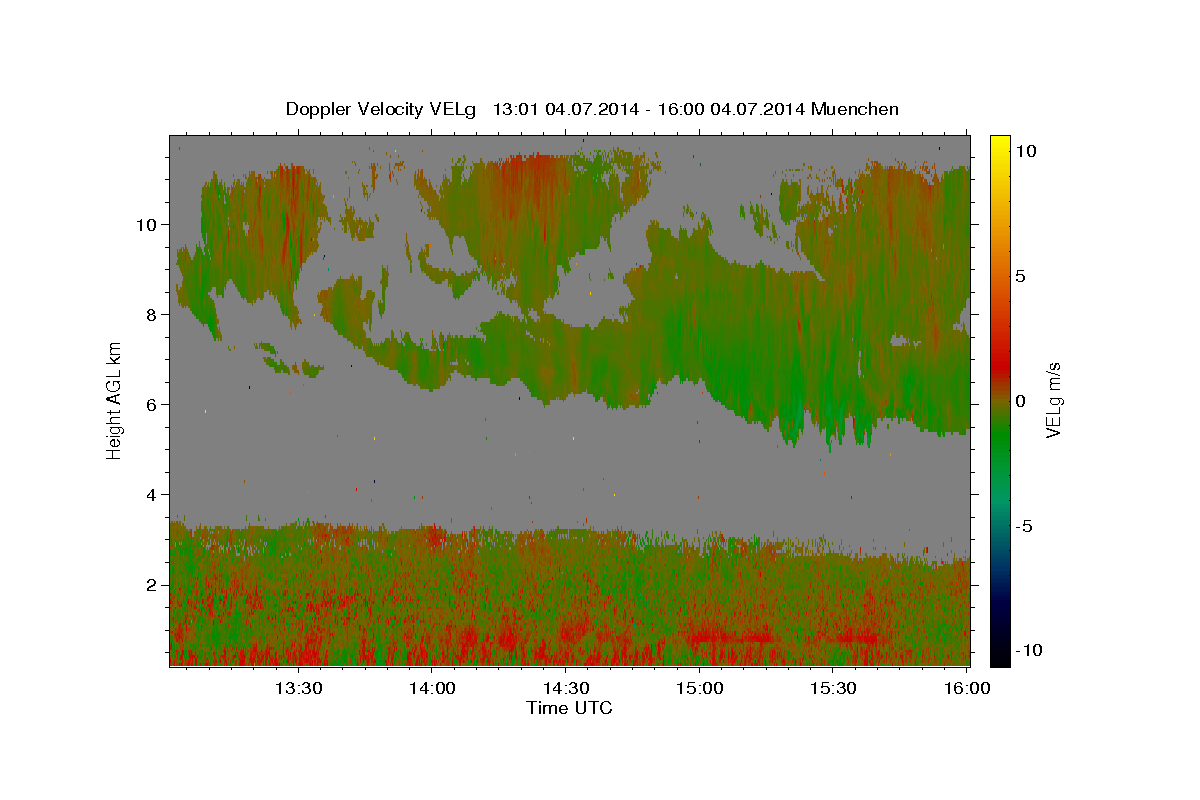Screen dimensions: 1200x800
Task: Click the yellow top end of the colorbar
Action: pyautogui.click(x=1000, y=142)
